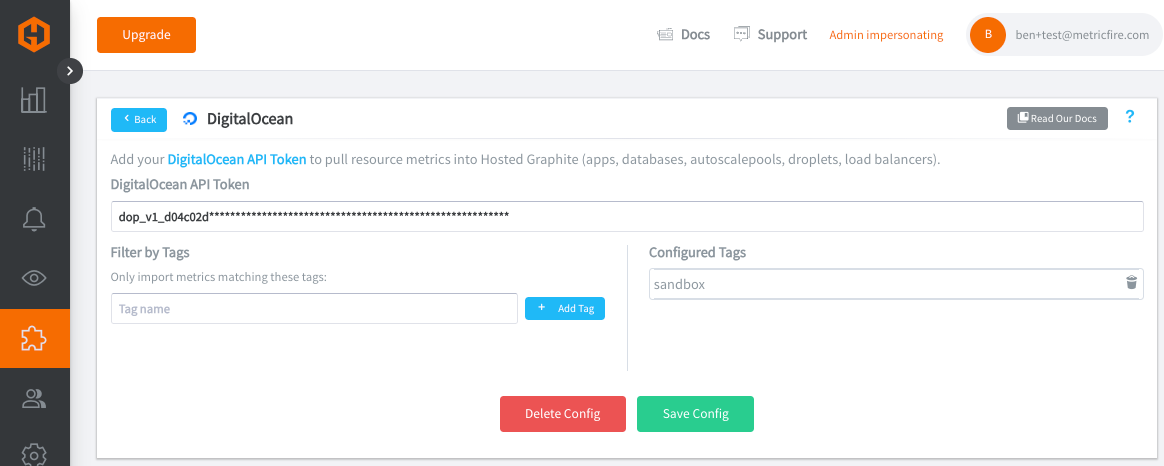This screenshot has height=466, width=1164.
Task: Open the team users sidebar icon
Action: click(x=34, y=398)
